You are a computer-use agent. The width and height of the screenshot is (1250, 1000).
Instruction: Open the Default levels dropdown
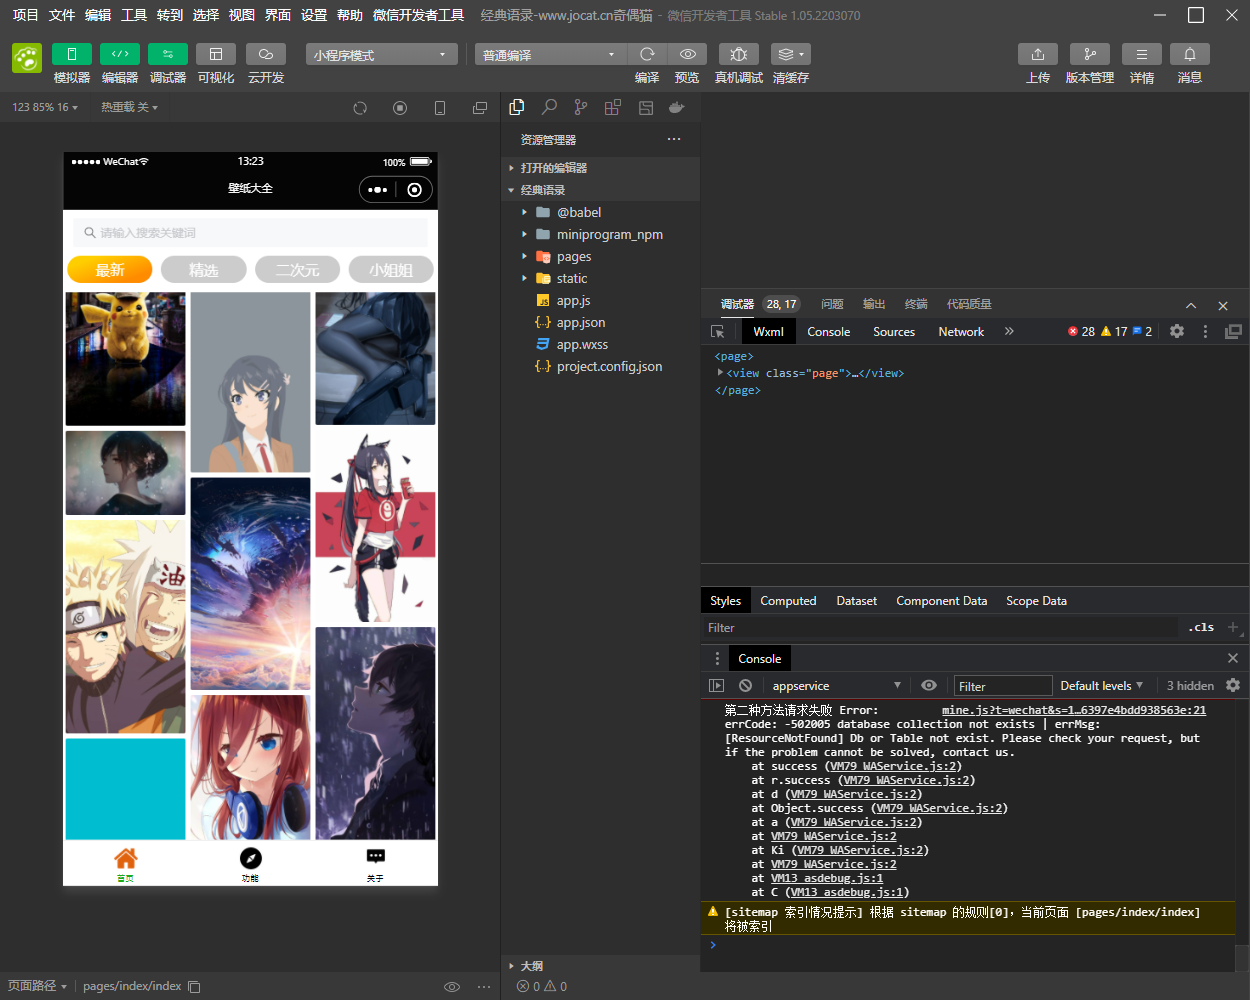pyautogui.click(x=1101, y=685)
